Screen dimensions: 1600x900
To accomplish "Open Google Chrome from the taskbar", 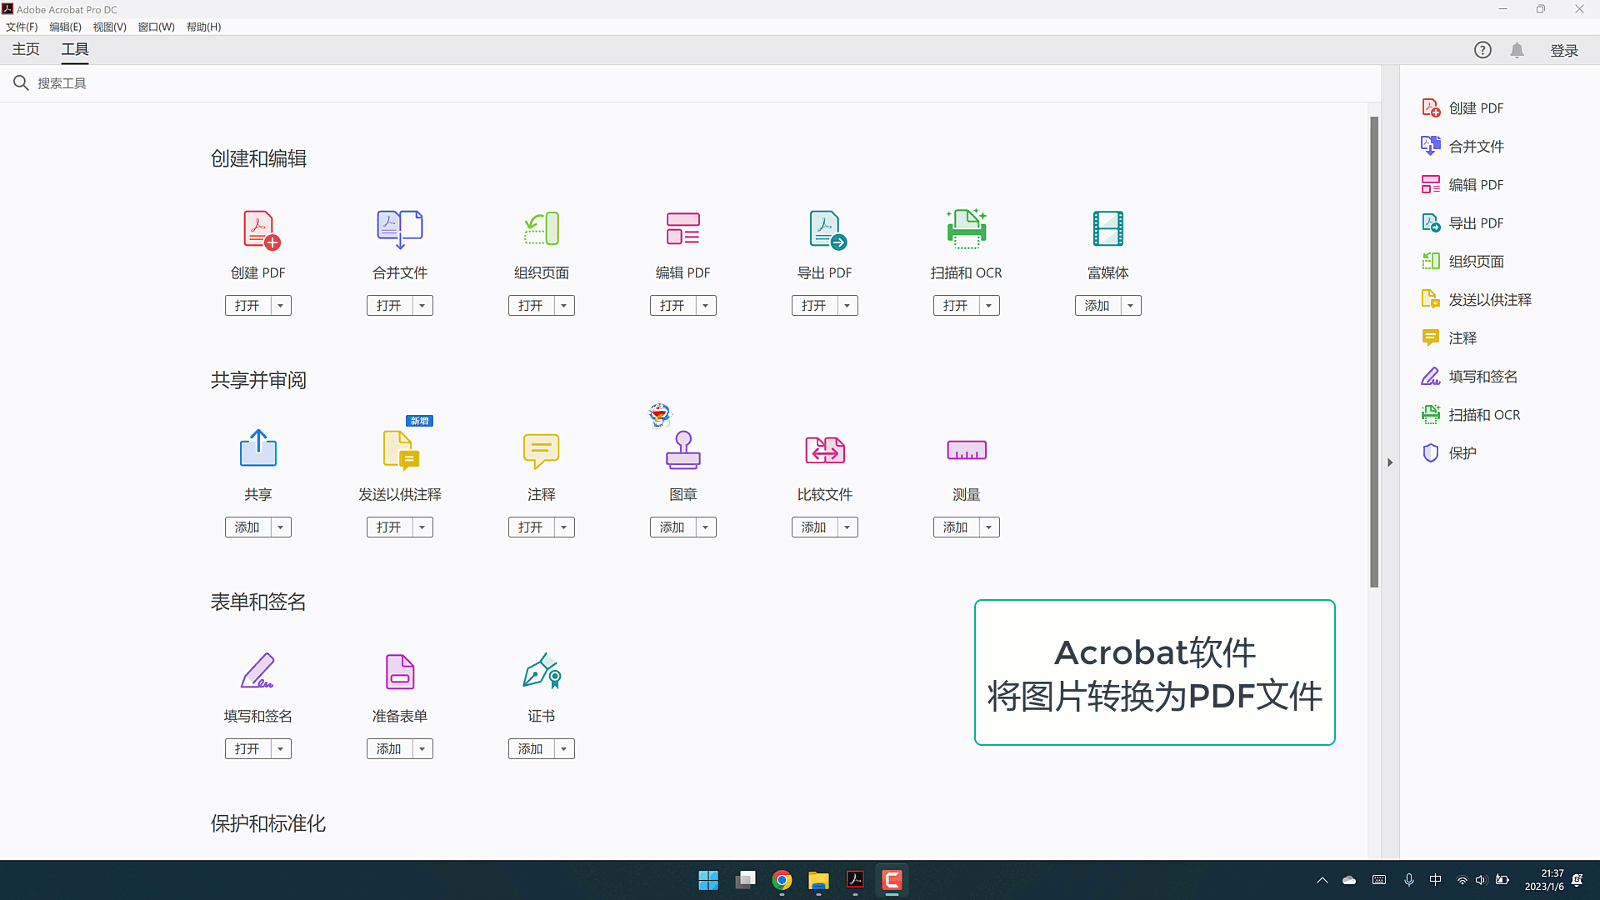I will [782, 880].
